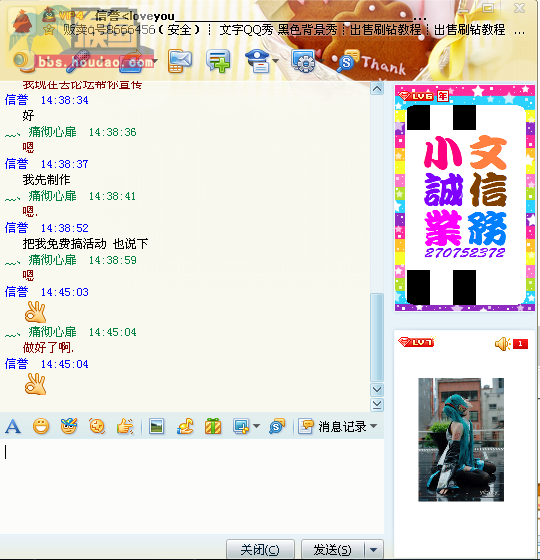Click the number 270752372 on QQ show
This screenshot has height=560, width=540.
click(x=465, y=253)
